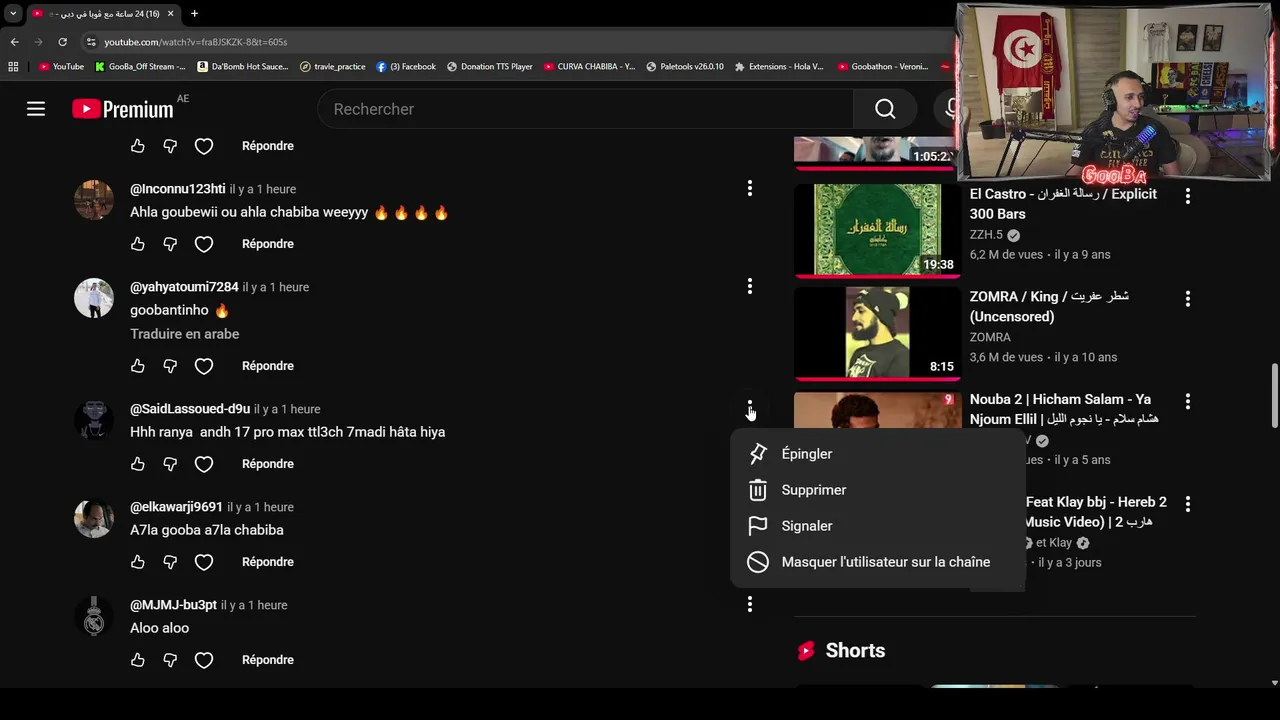The height and width of the screenshot is (720, 1280).
Task: Heart the A7la gooba a7la chabiba comment
Action: tap(204, 562)
